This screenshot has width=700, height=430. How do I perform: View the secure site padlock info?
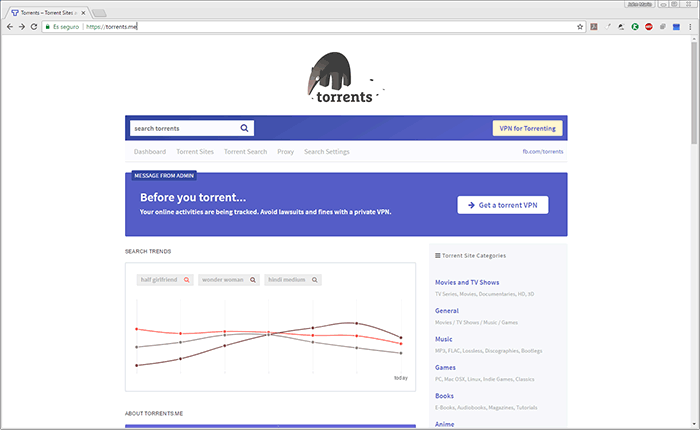pyautogui.click(x=47, y=27)
